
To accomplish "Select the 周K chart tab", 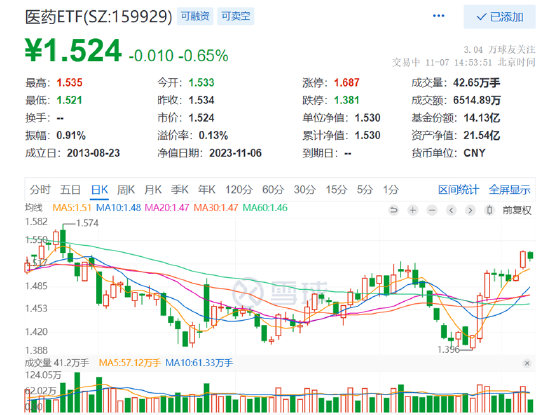I will pyautogui.click(x=126, y=189).
